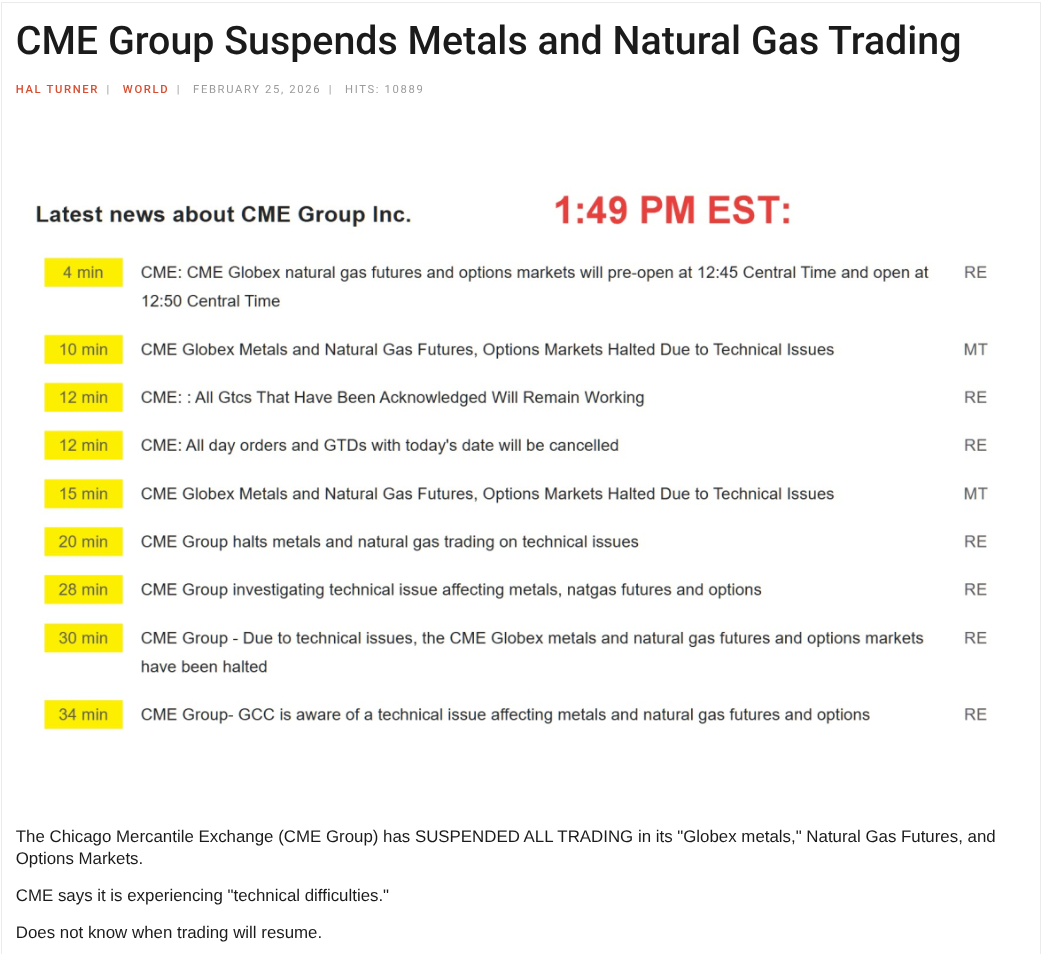Select the yellow 4 min time badge
Image resolution: width=1045 pixels, height=954 pixels.
pyautogui.click(x=83, y=272)
